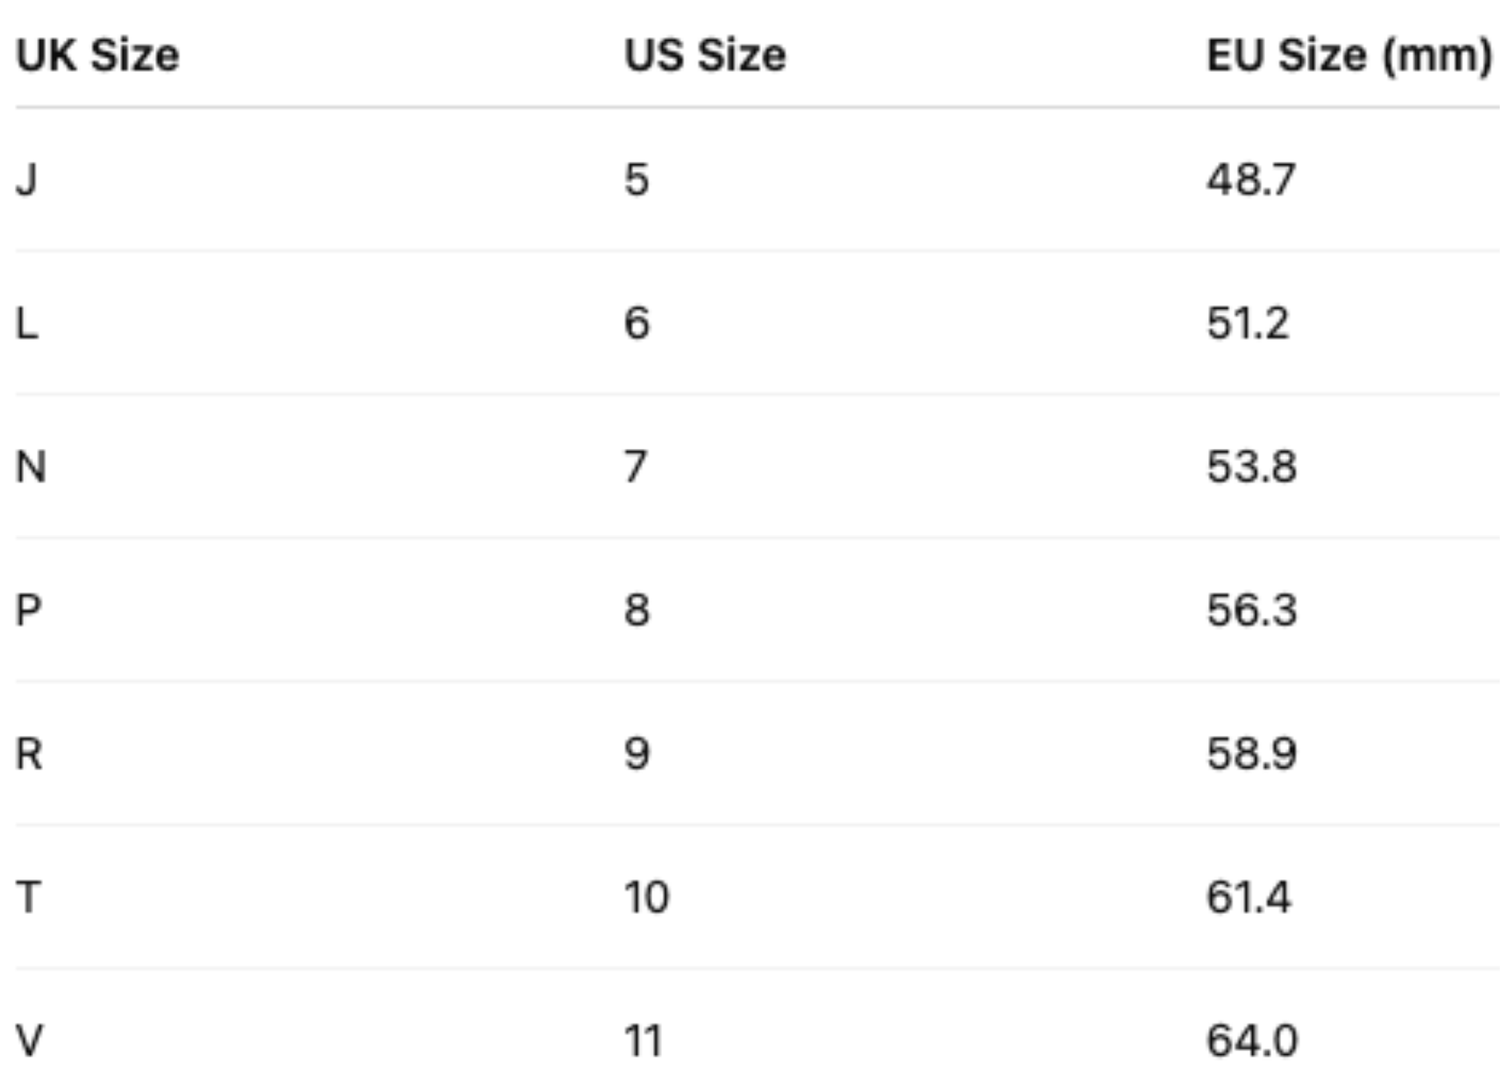Select UK size N cell
Image resolution: width=1500 pixels, height=1069 pixels.
tap(31, 467)
